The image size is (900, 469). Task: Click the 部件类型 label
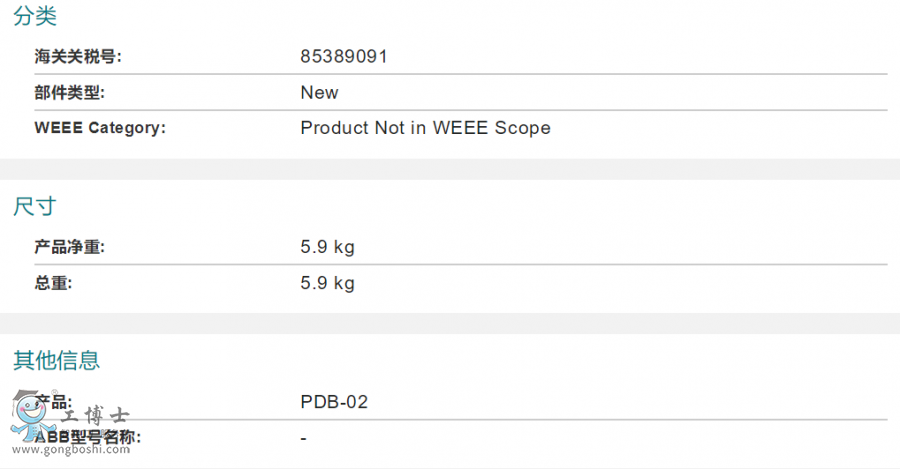(69, 93)
